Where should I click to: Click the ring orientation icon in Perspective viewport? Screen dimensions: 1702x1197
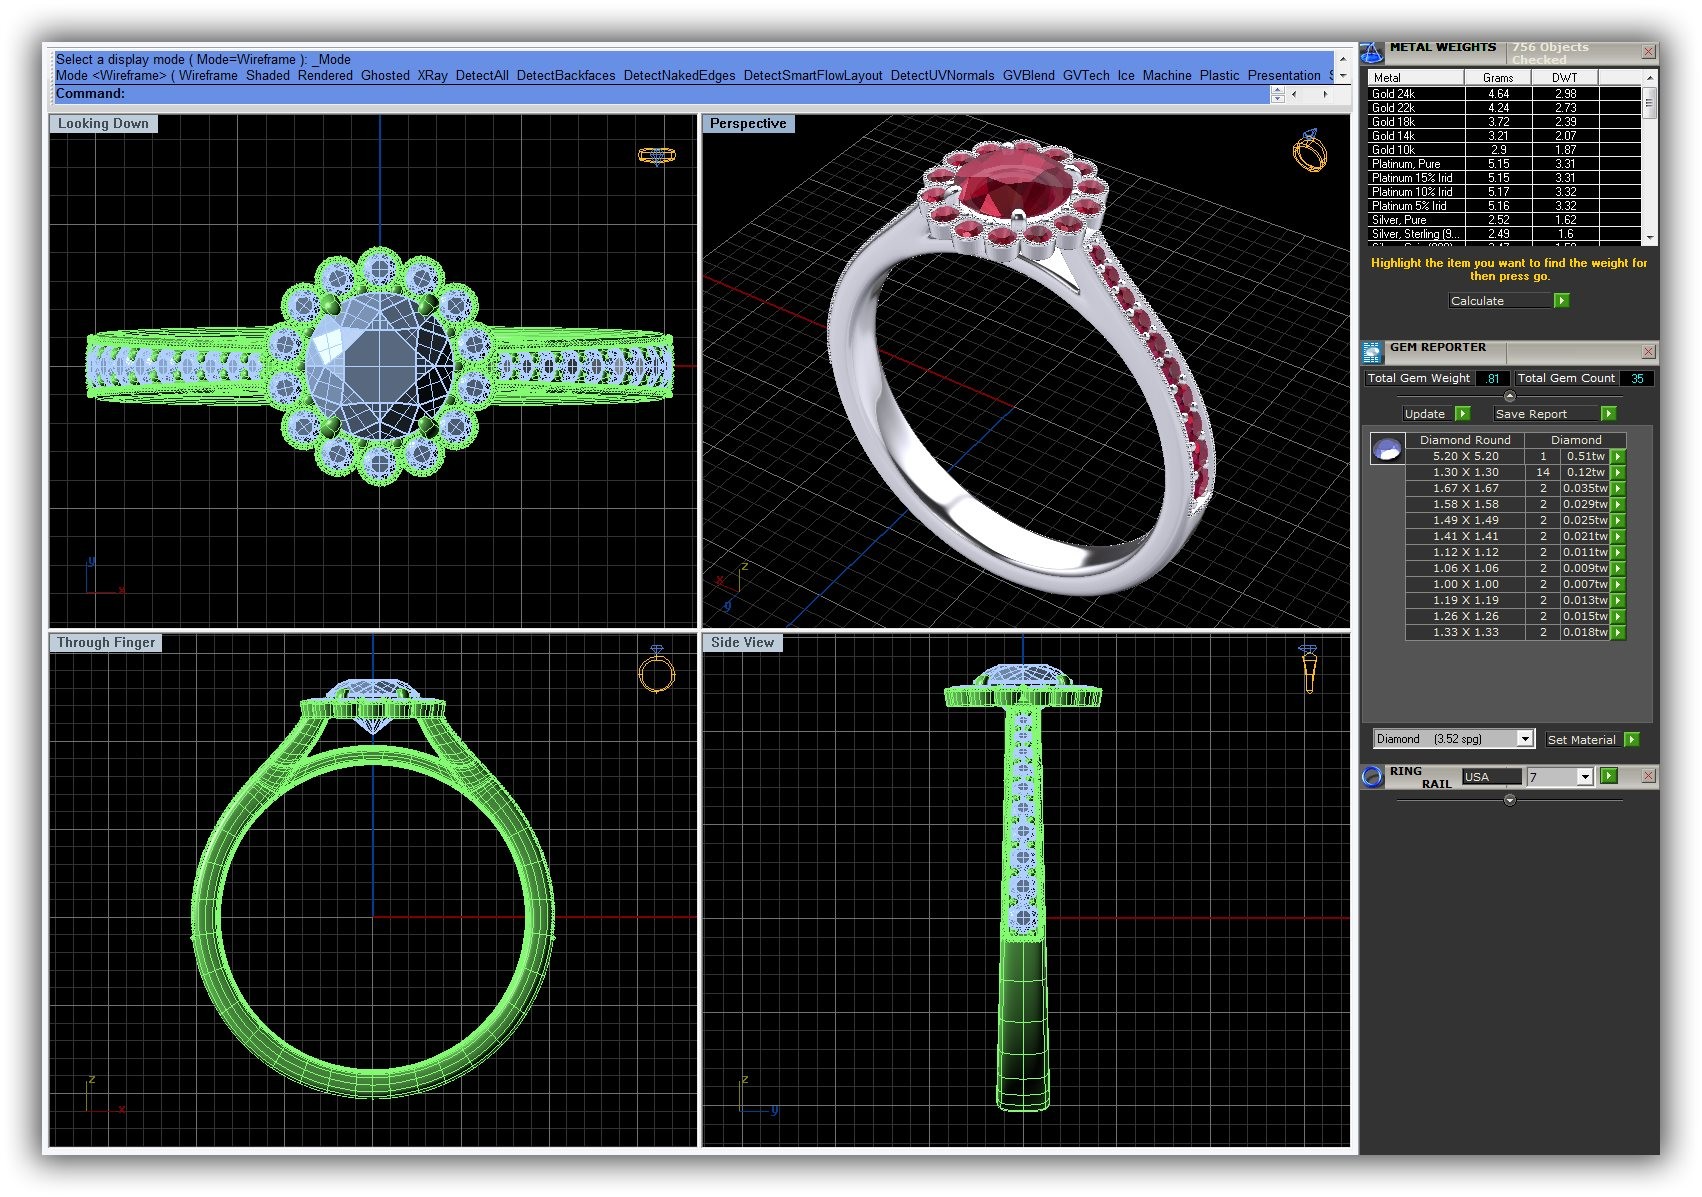(1309, 151)
